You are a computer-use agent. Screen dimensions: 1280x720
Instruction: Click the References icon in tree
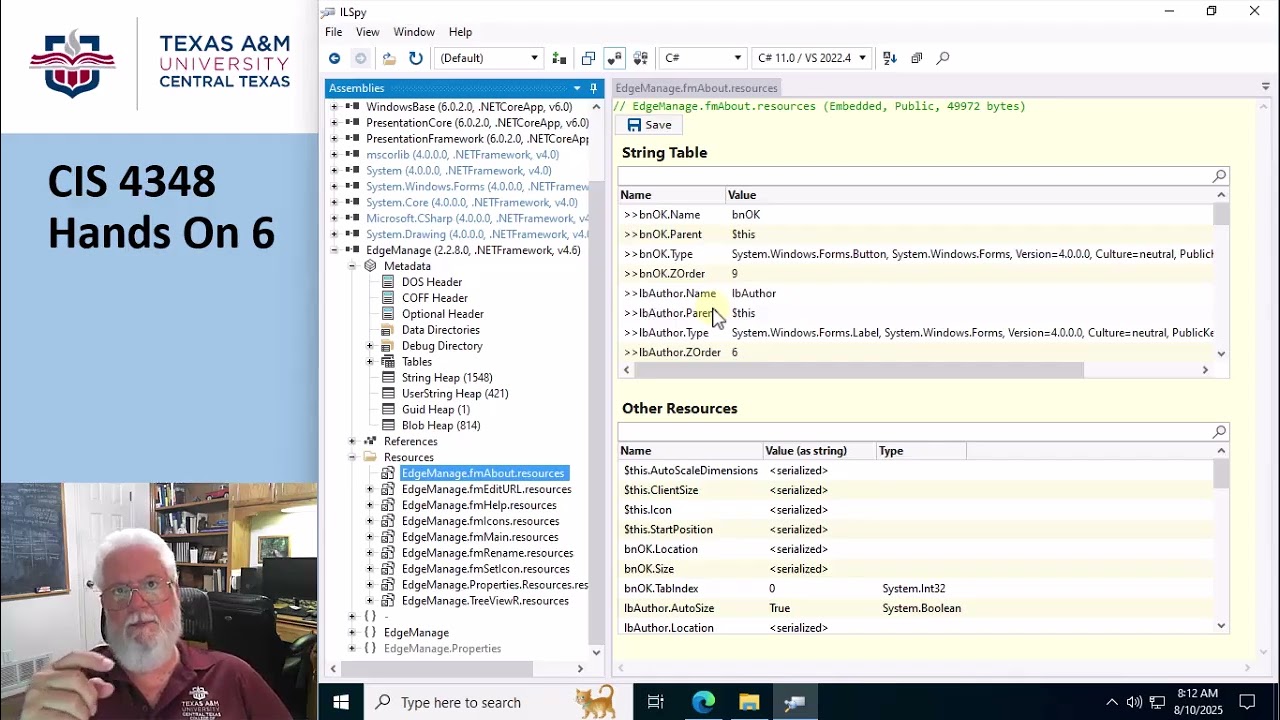pos(371,441)
